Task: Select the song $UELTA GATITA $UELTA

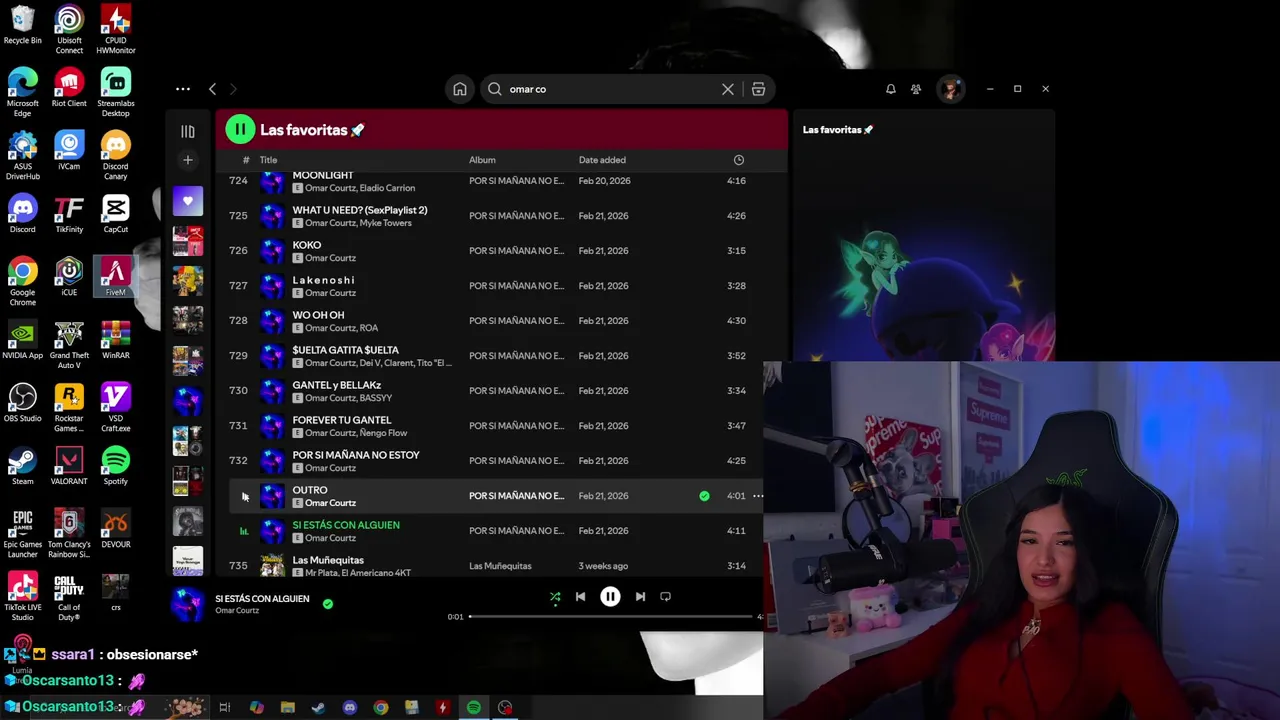Action: click(345, 350)
